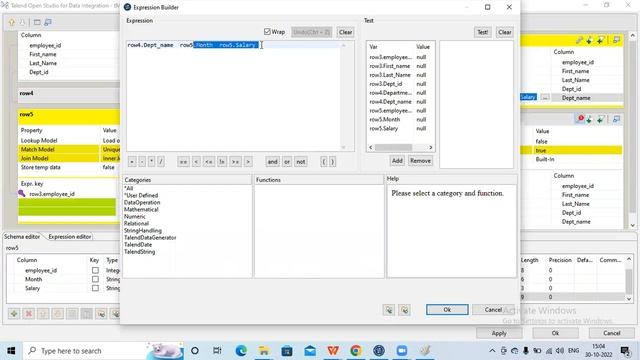Select the Relational category

136,223
